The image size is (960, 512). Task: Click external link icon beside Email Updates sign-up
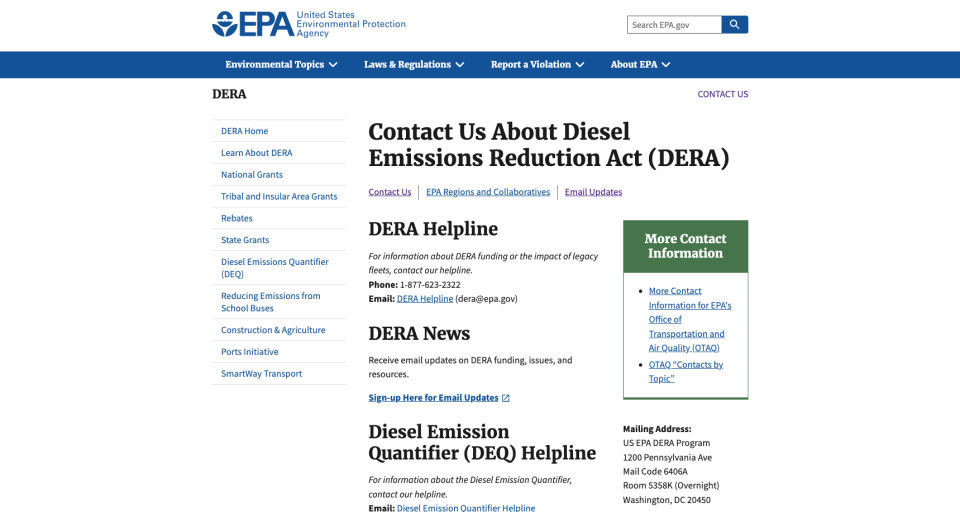click(x=506, y=398)
